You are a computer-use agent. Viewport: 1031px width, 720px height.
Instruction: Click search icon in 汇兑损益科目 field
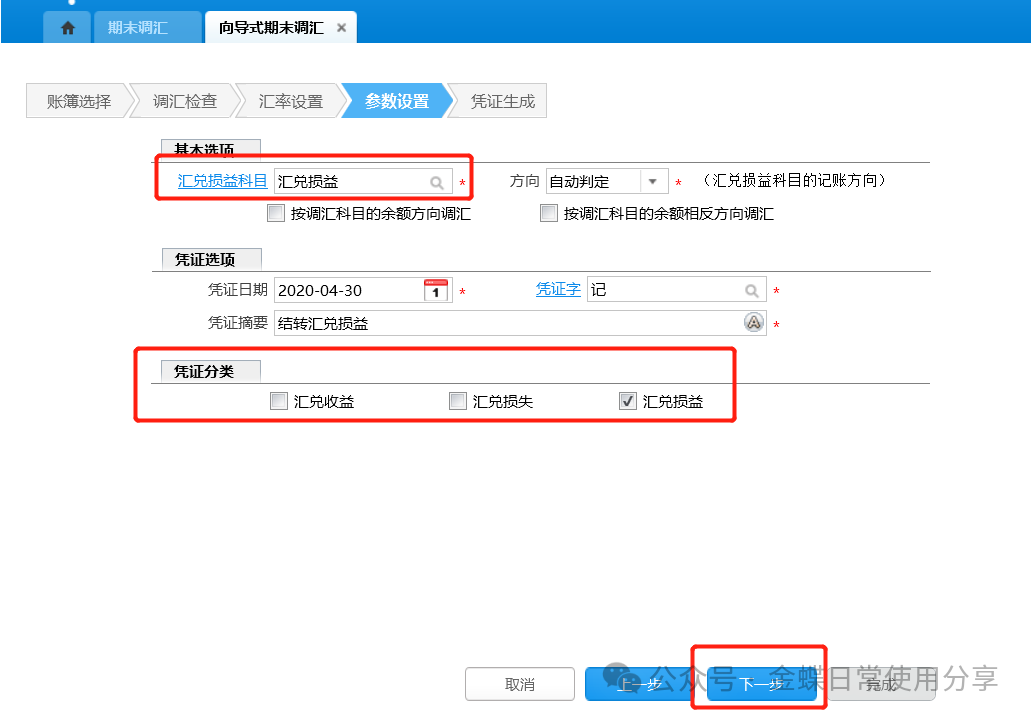[436, 183]
